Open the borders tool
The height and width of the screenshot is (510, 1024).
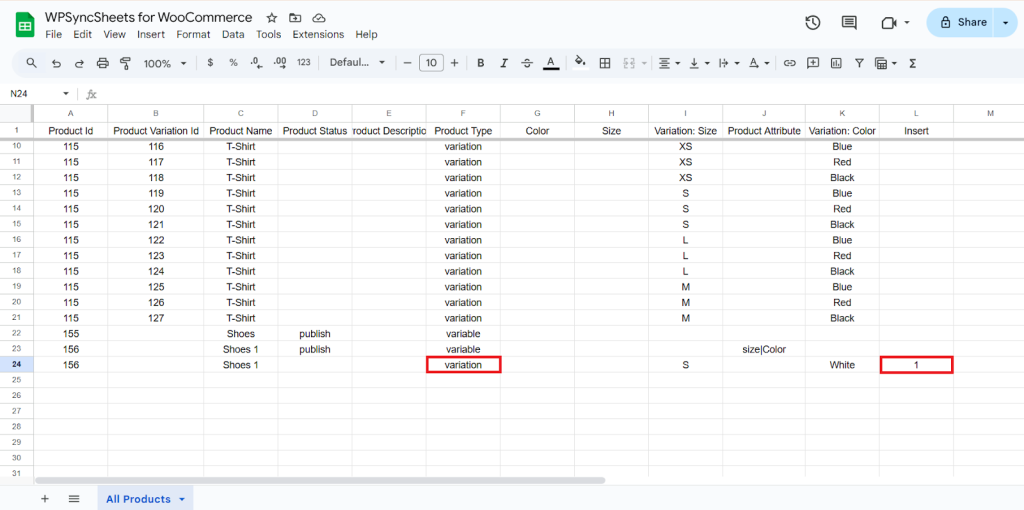pos(605,63)
